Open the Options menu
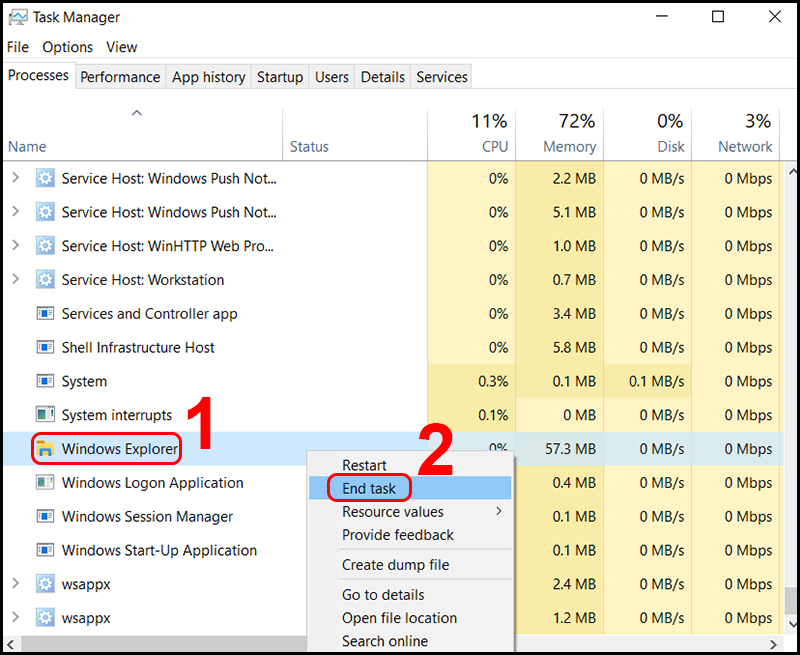The height and width of the screenshot is (655, 800). (x=67, y=47)
